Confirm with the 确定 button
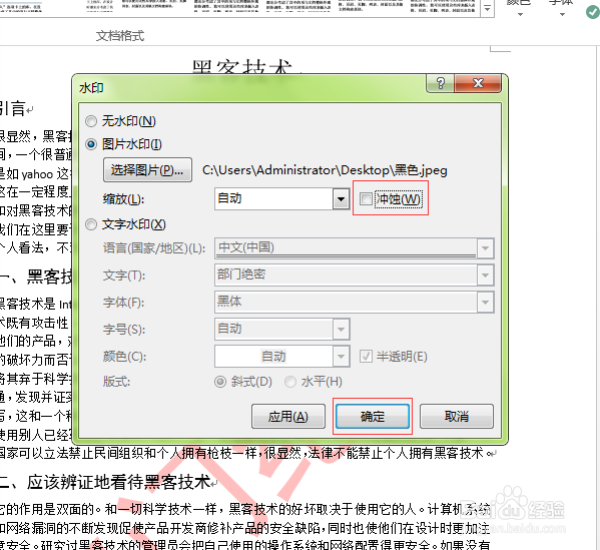 [372, 416]
